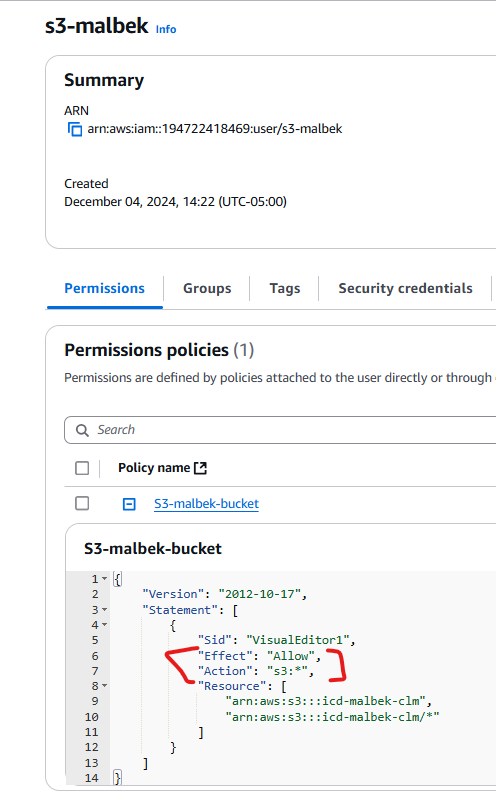Click the Summary heading
Image resolution: width=496 pixels, height=802 pixels.
click(x=104, y=80)
